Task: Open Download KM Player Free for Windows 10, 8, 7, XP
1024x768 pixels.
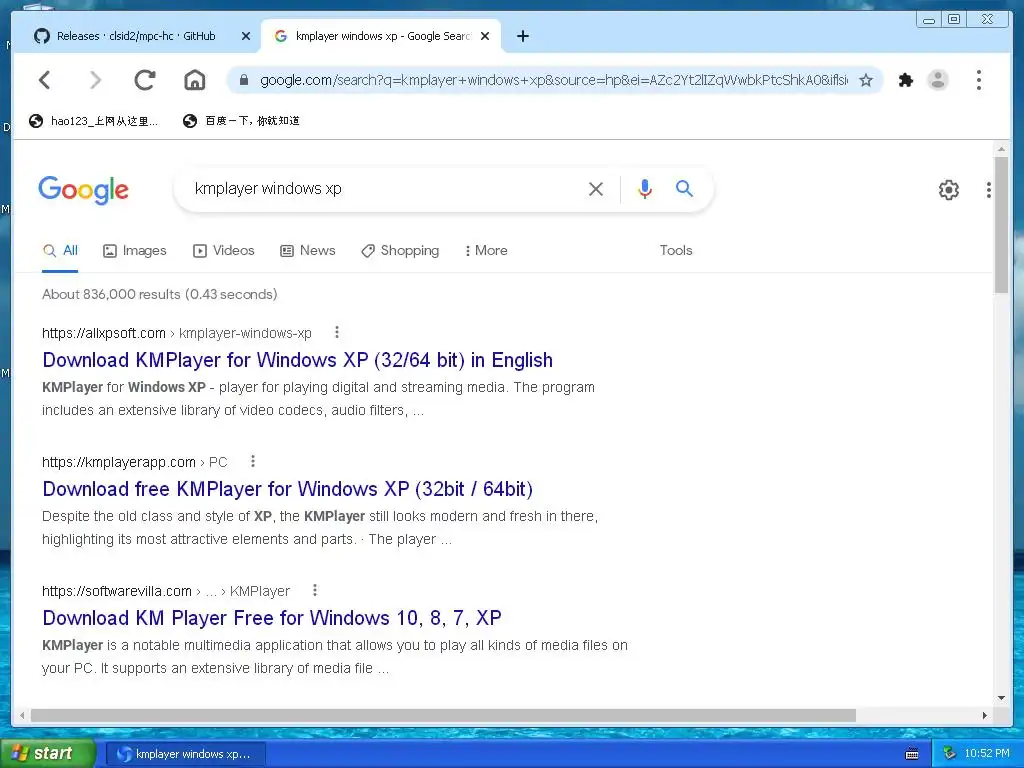Action: [272, 618]
